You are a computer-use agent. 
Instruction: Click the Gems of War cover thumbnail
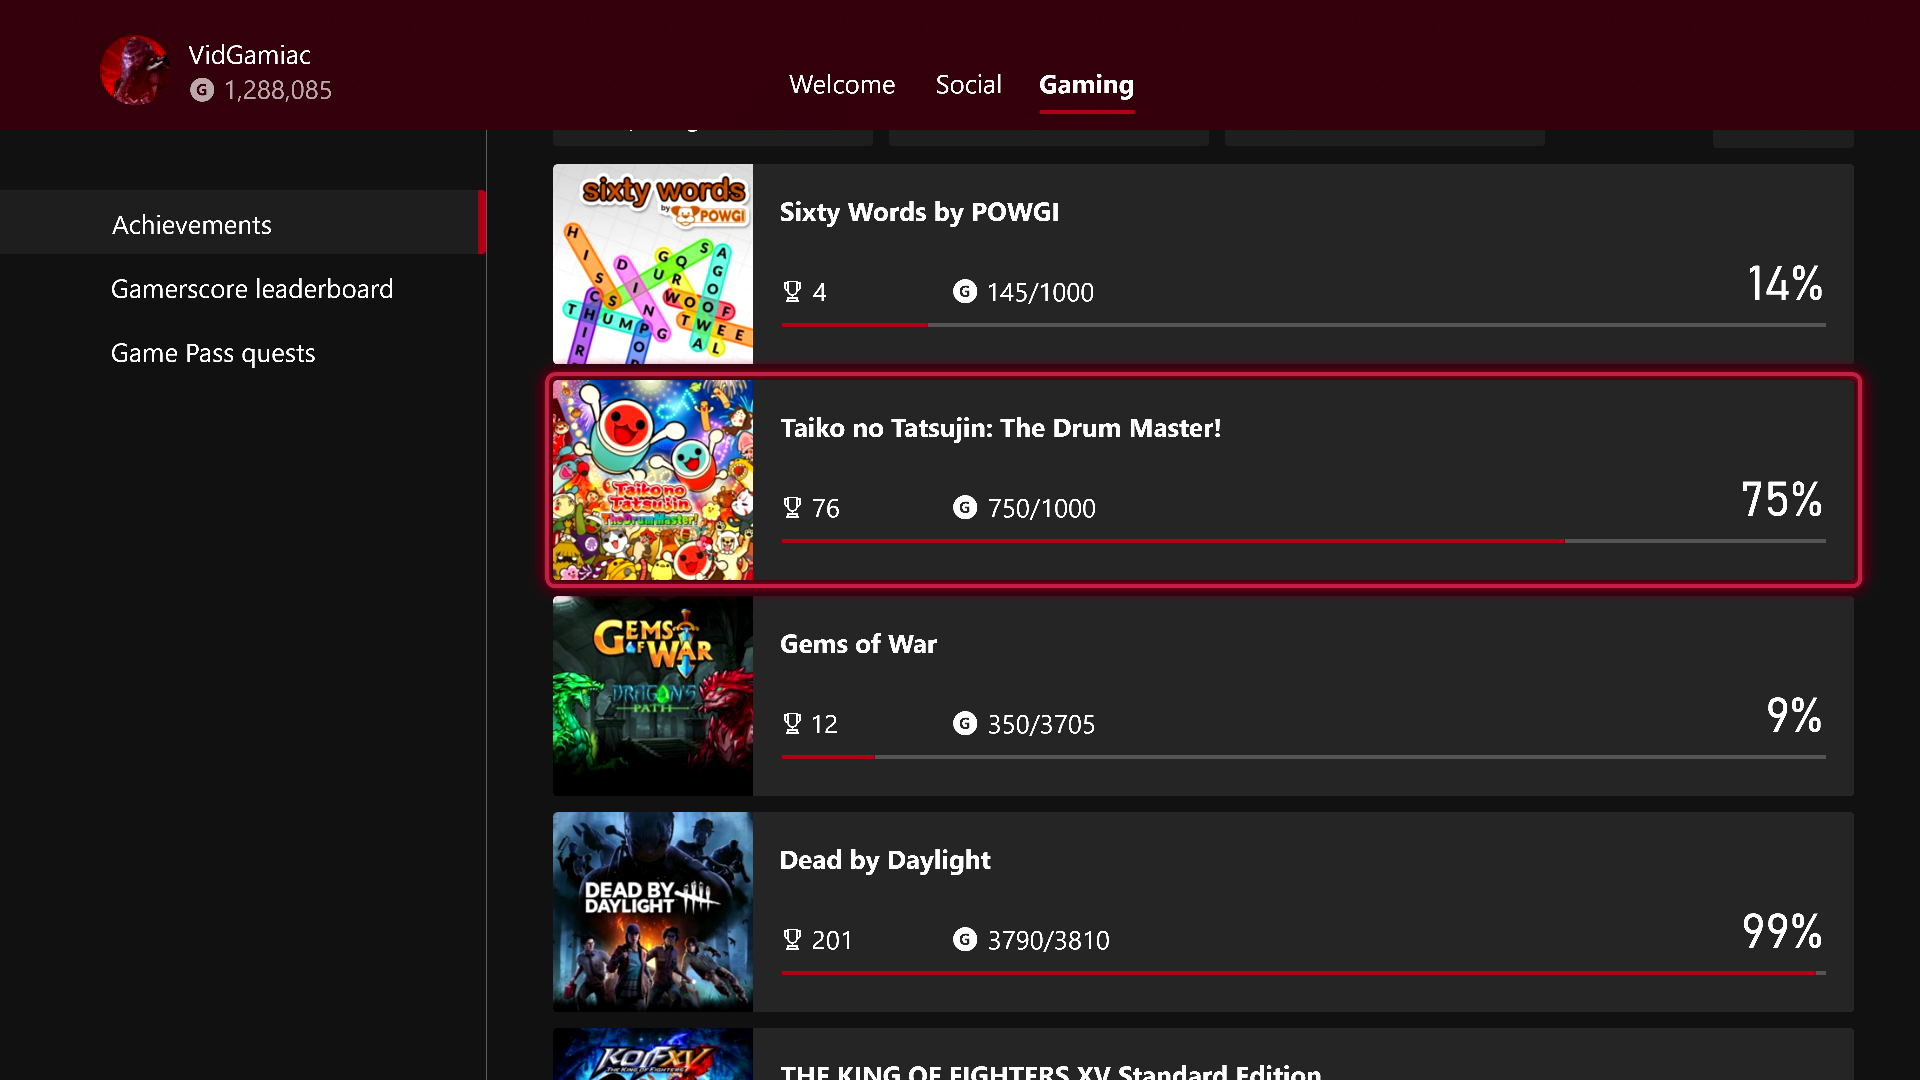click(653, 696)
